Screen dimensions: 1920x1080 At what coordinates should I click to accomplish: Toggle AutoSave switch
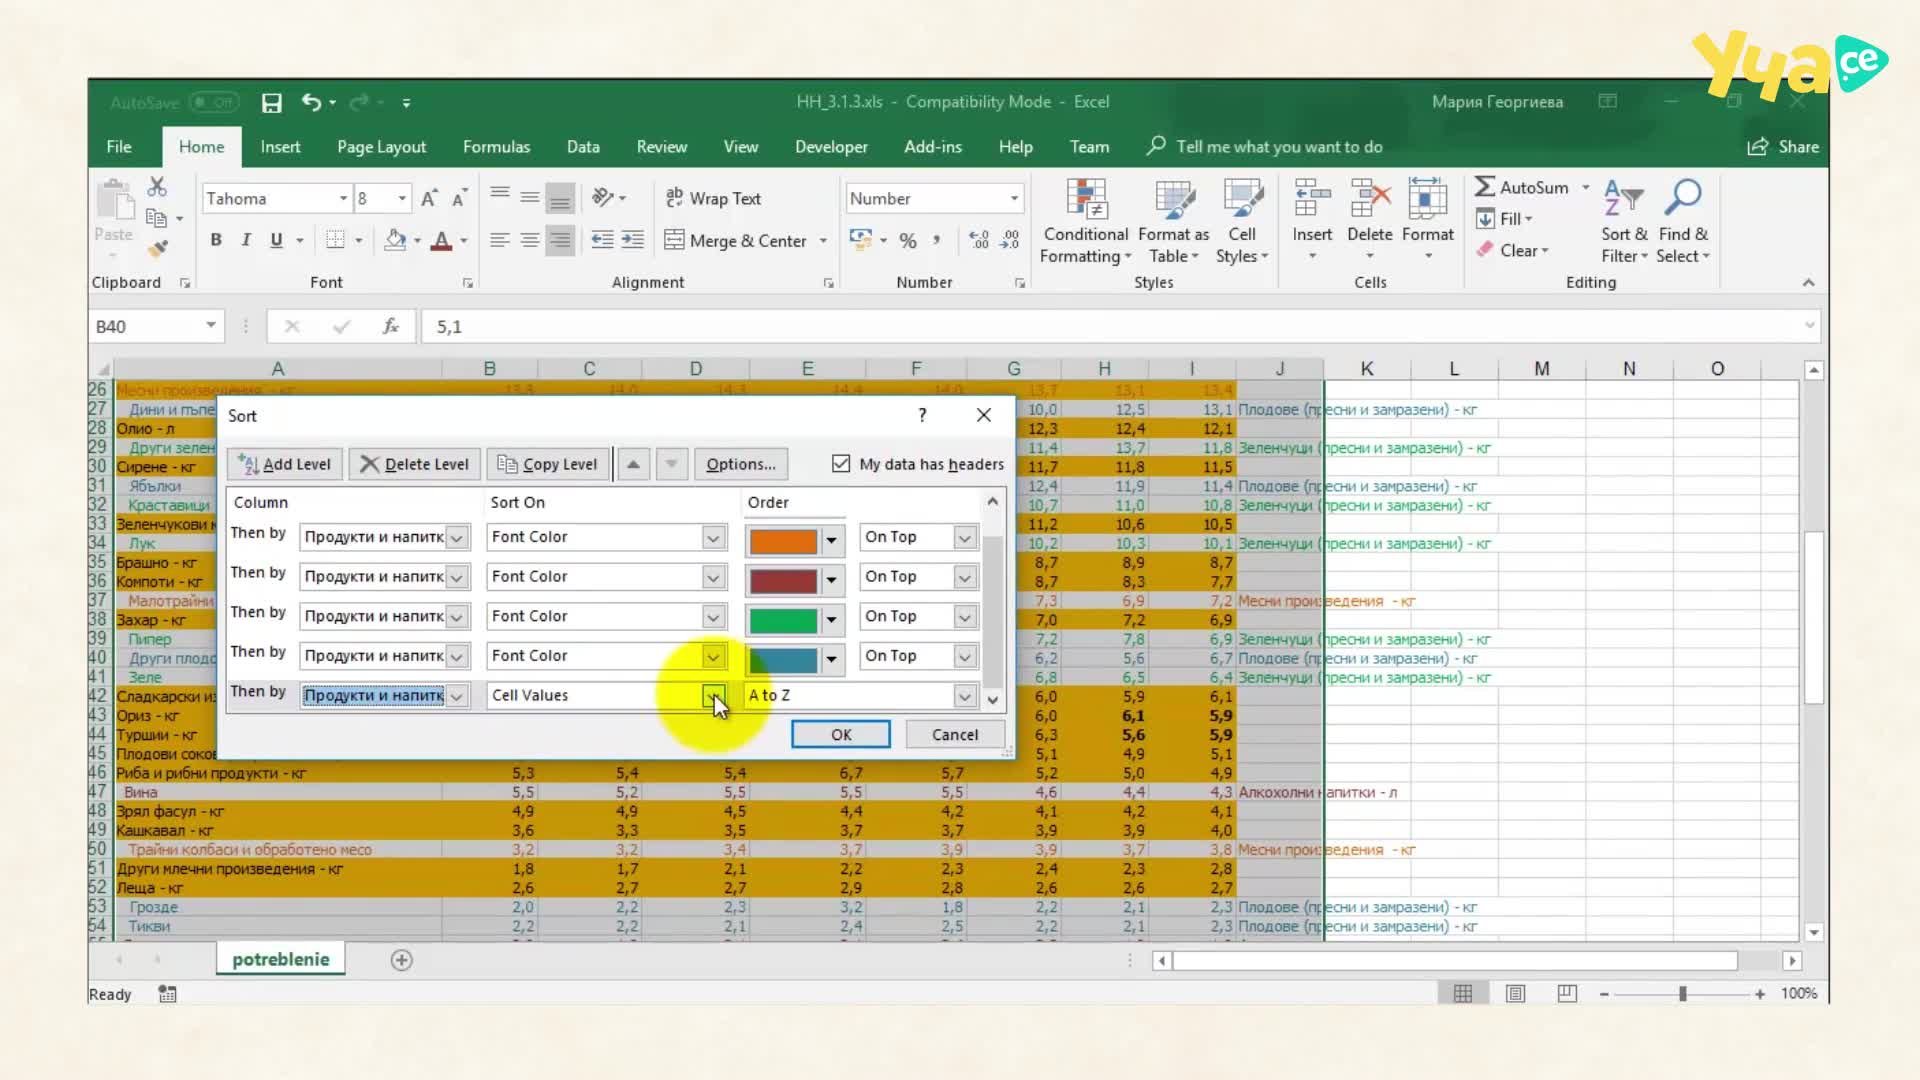coord(214,102)
